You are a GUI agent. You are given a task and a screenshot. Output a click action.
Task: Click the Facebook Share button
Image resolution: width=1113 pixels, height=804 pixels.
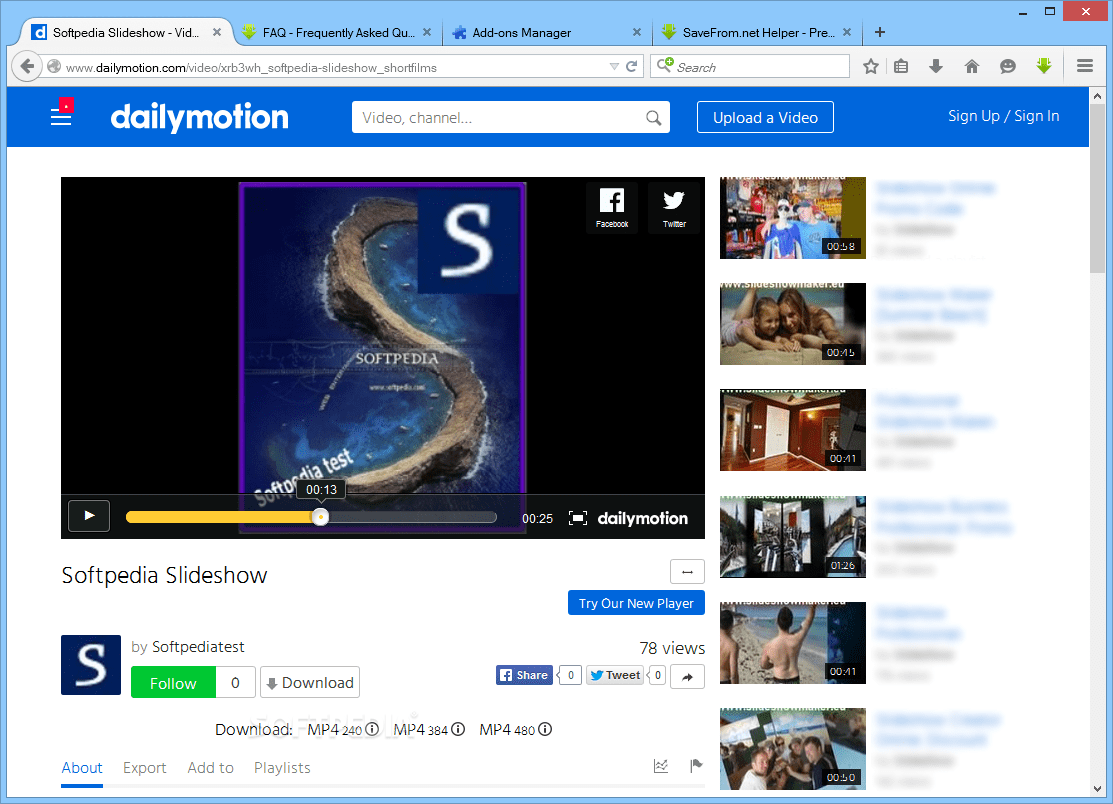(525, 676)
